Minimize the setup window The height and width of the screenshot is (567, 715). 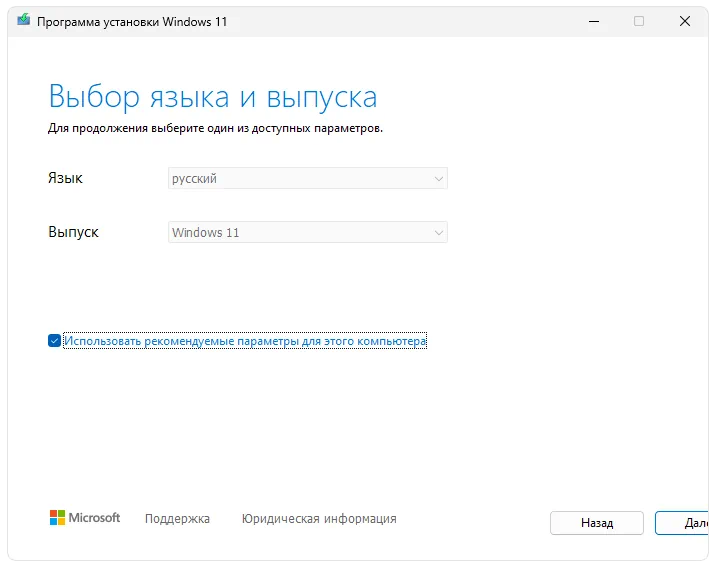click(x=594, y=21)
